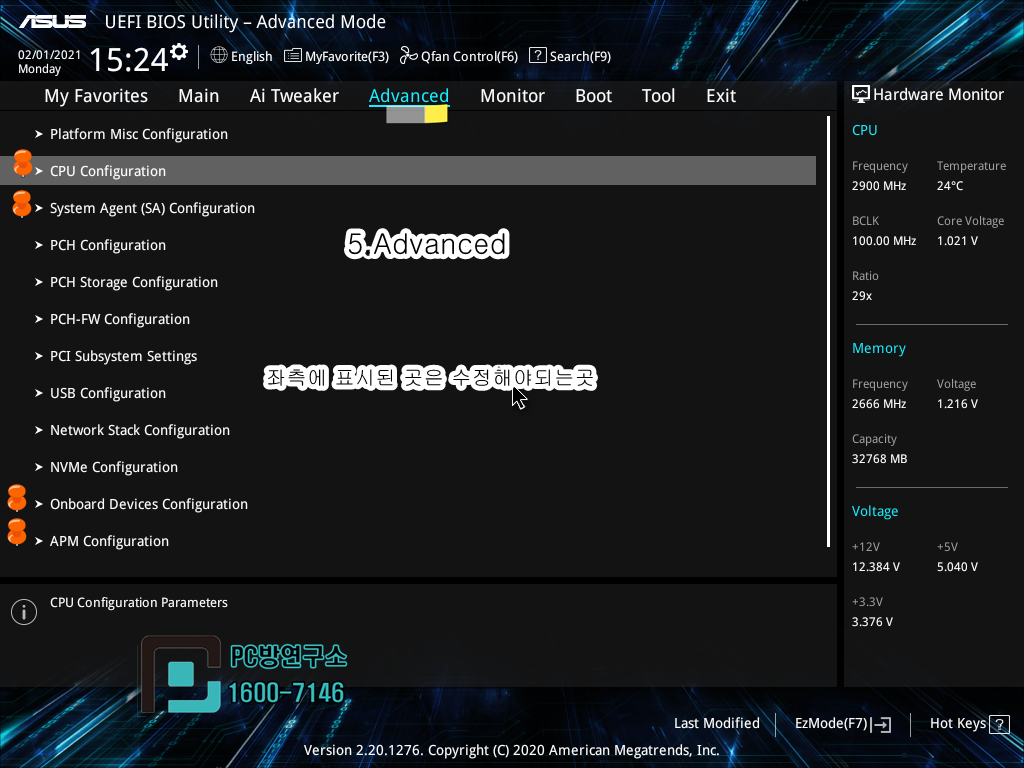The height and width of the screenshot is (768, 1024).
Task: Click +3.3V value 3.376 V
Action: (x=872, y=622)
